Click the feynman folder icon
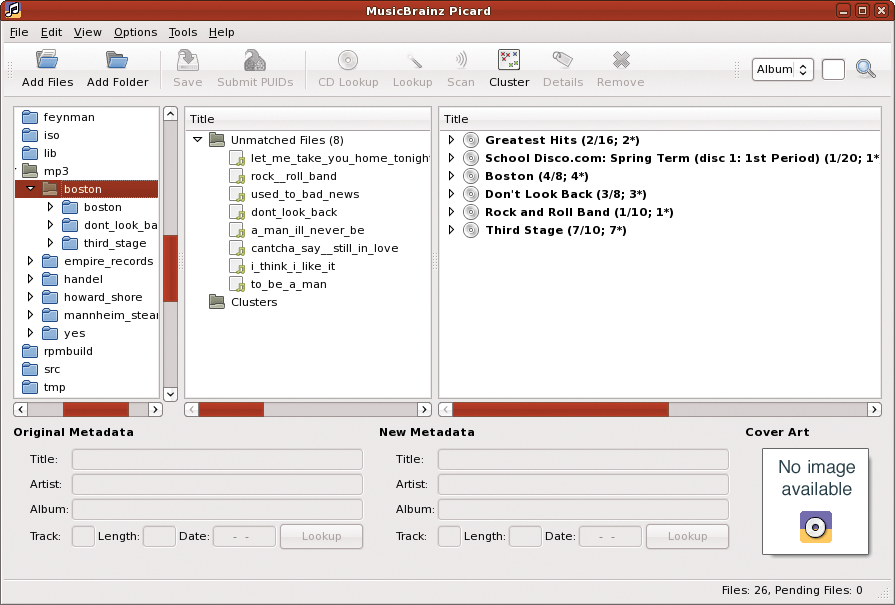 [30, 117]
